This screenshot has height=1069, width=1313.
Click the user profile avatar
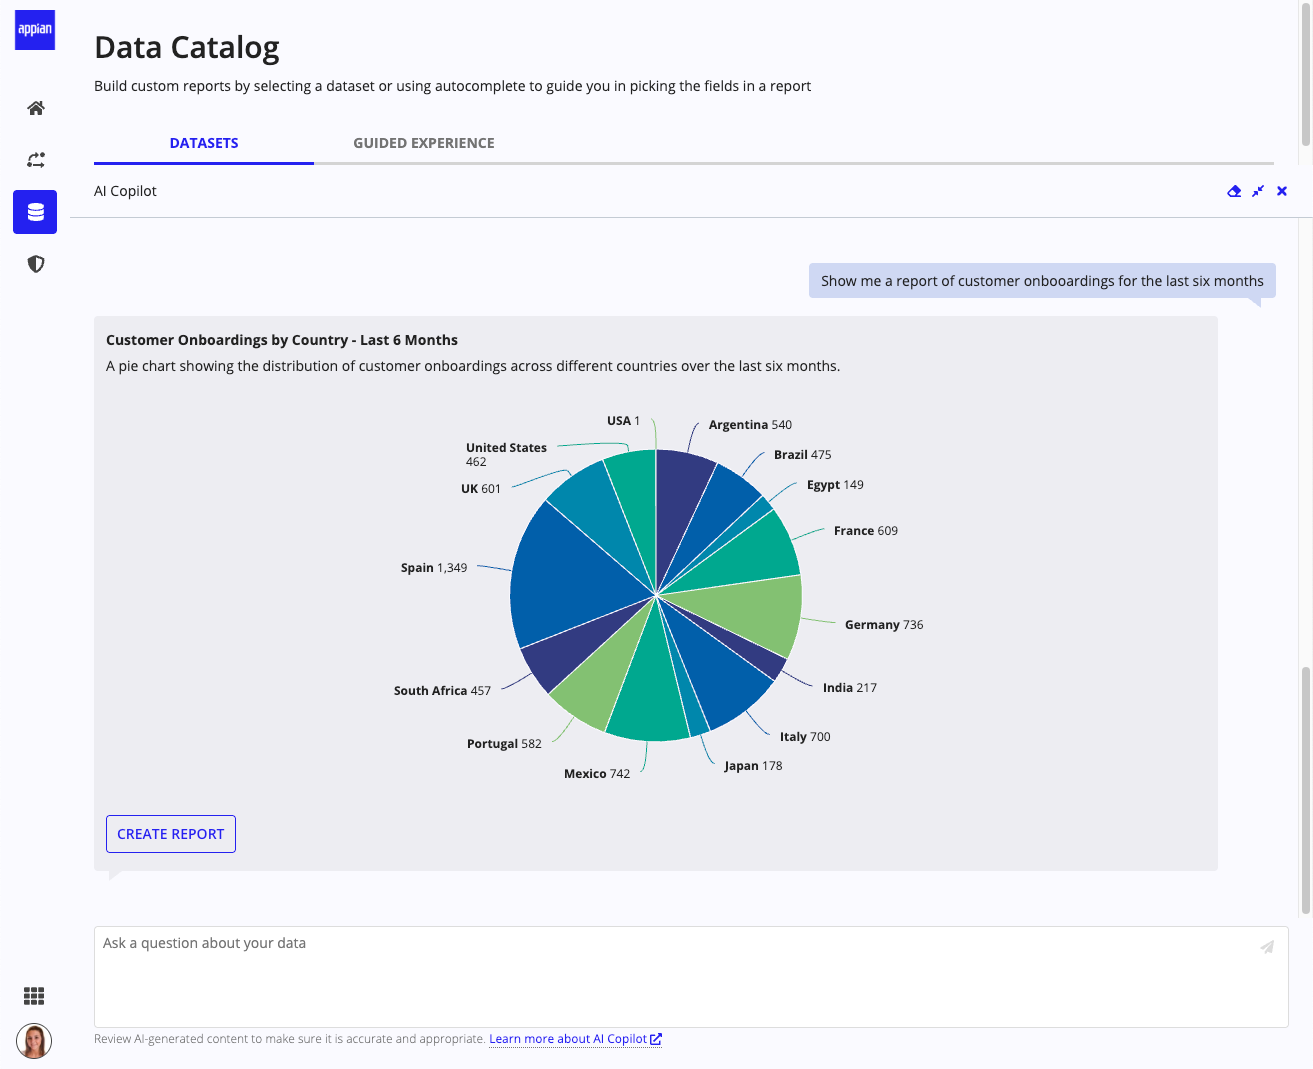click(x=34, y=1041)
